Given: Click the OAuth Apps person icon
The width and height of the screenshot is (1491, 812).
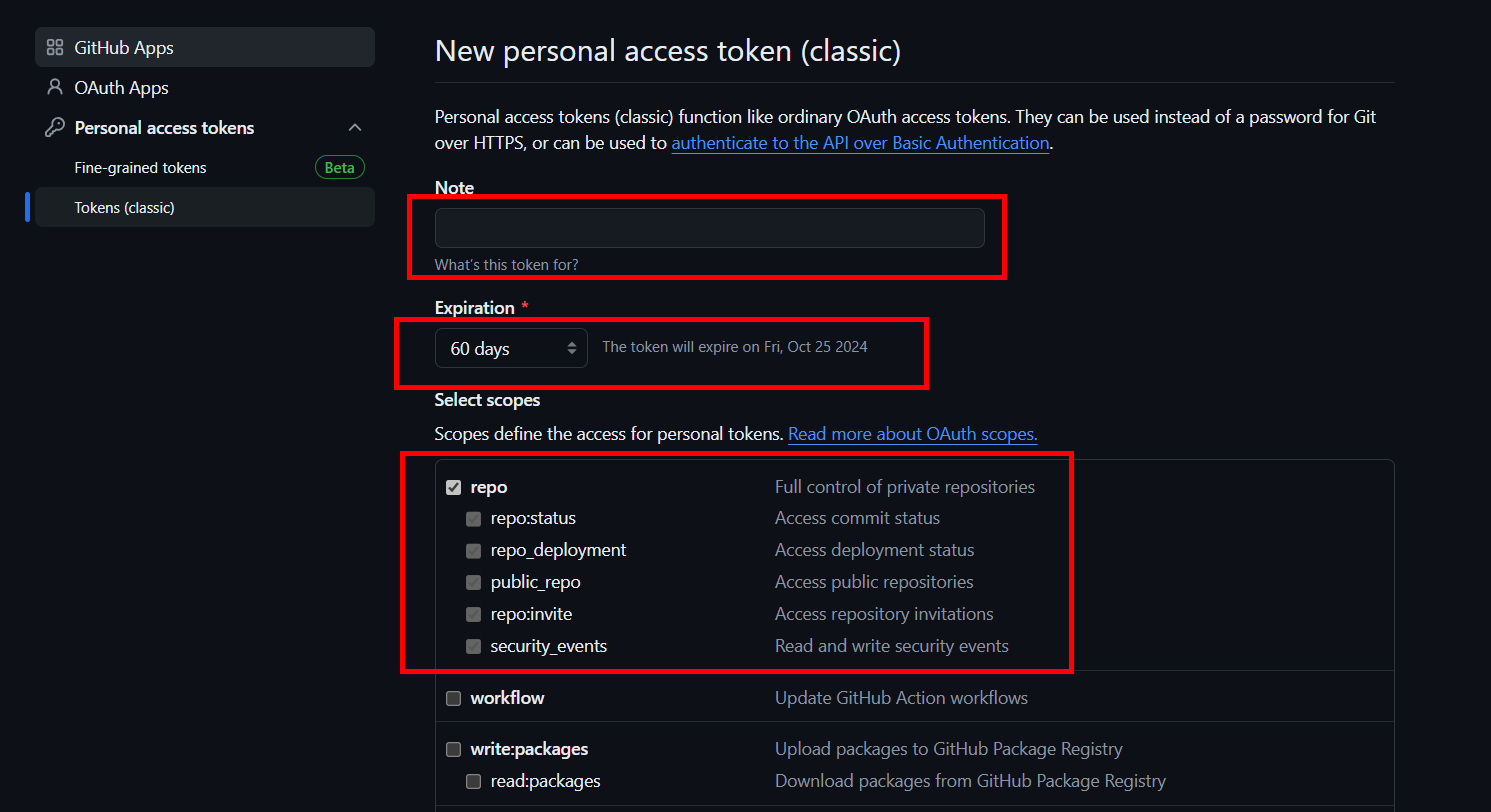Looking at the screenshot, I should click(55, 88).
